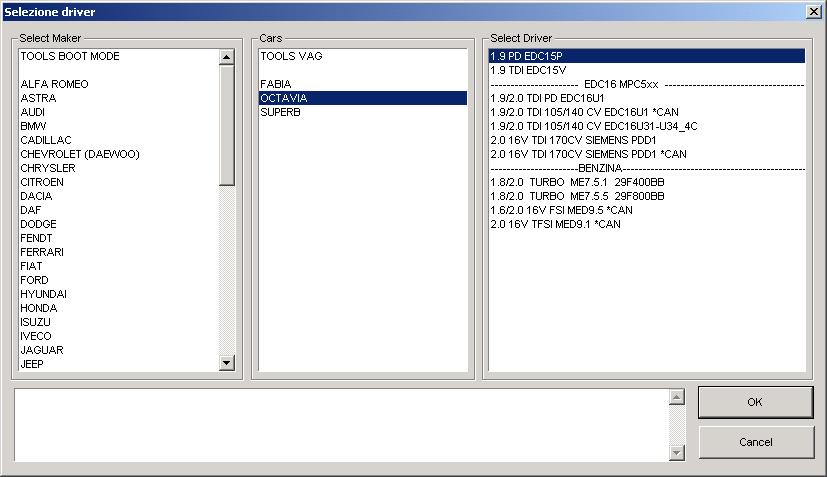Select CHEVROLET (DAEWOO) maker
827x477 pixels.
coord(119,154)
